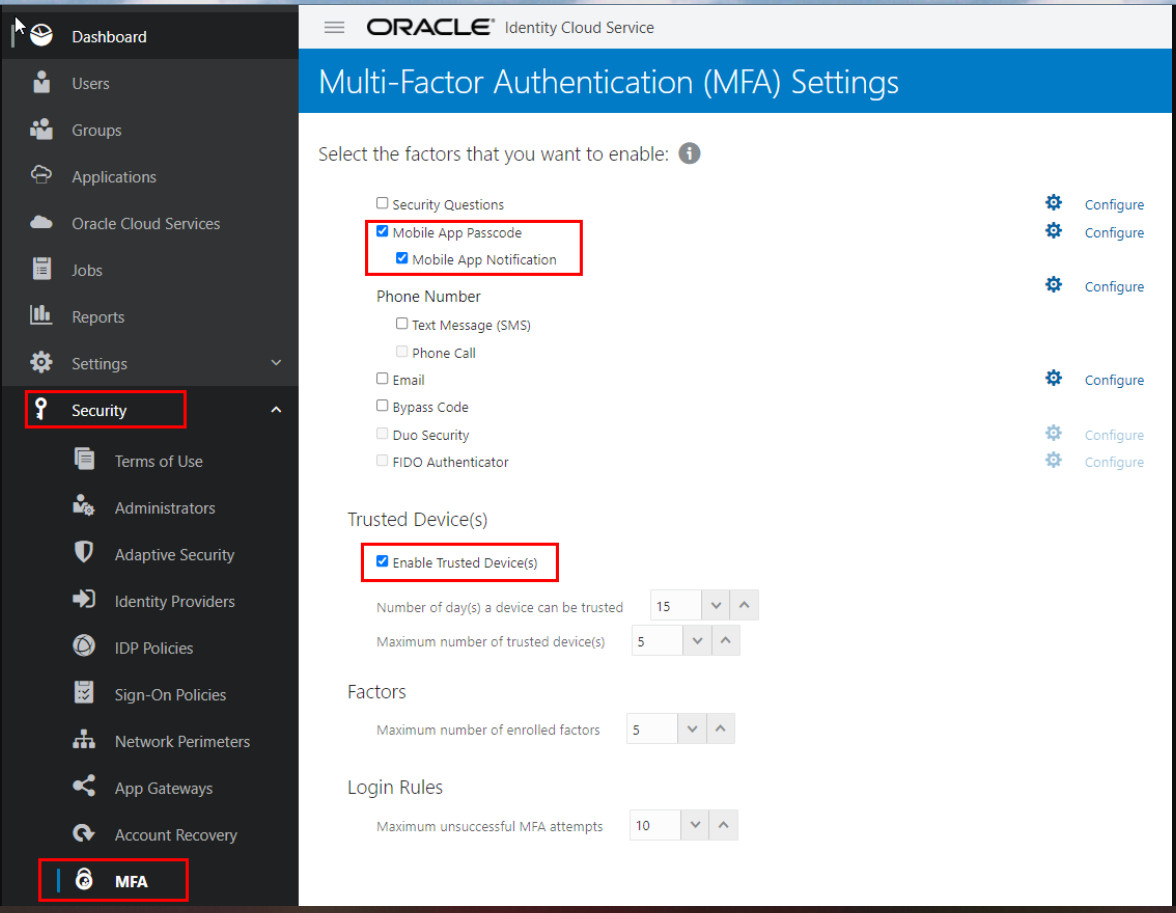Click the info icon beside factors heading
This screenshot has width=1176, height=913.
[689, 153]
